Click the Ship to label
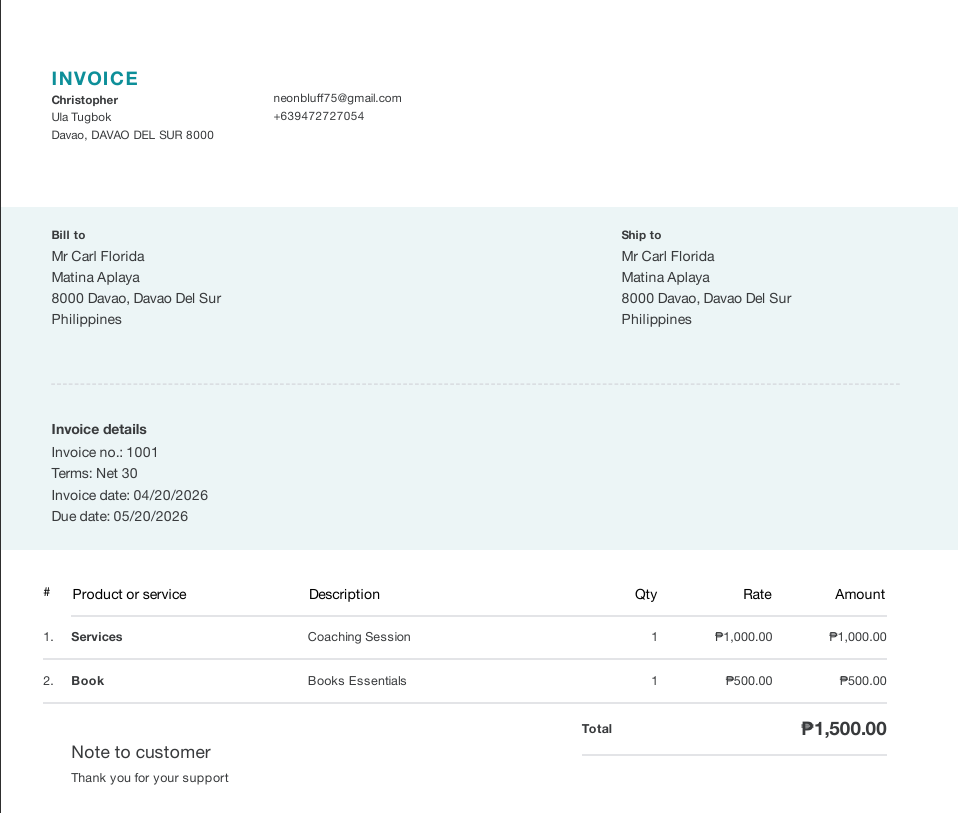The image size is (958, 813). click(x=641, y=235)
